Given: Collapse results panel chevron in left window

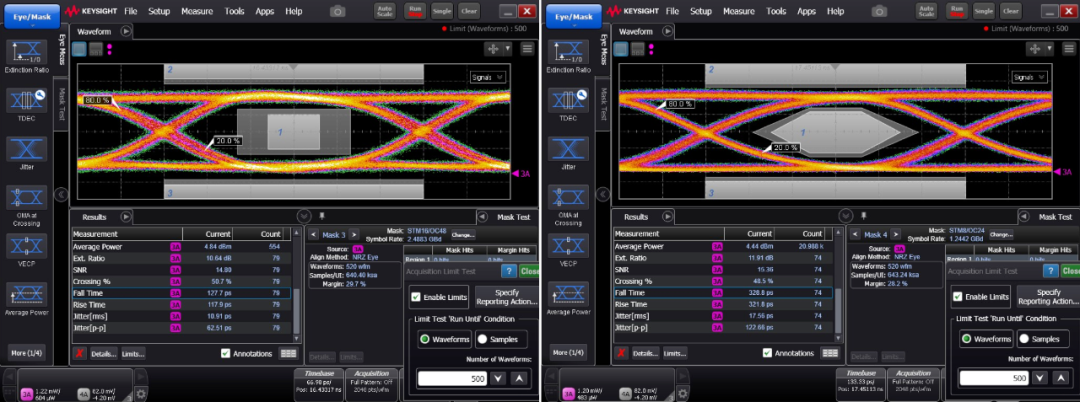Looking at the screenshot, I should pyautogui.click(x=304, y=216).
